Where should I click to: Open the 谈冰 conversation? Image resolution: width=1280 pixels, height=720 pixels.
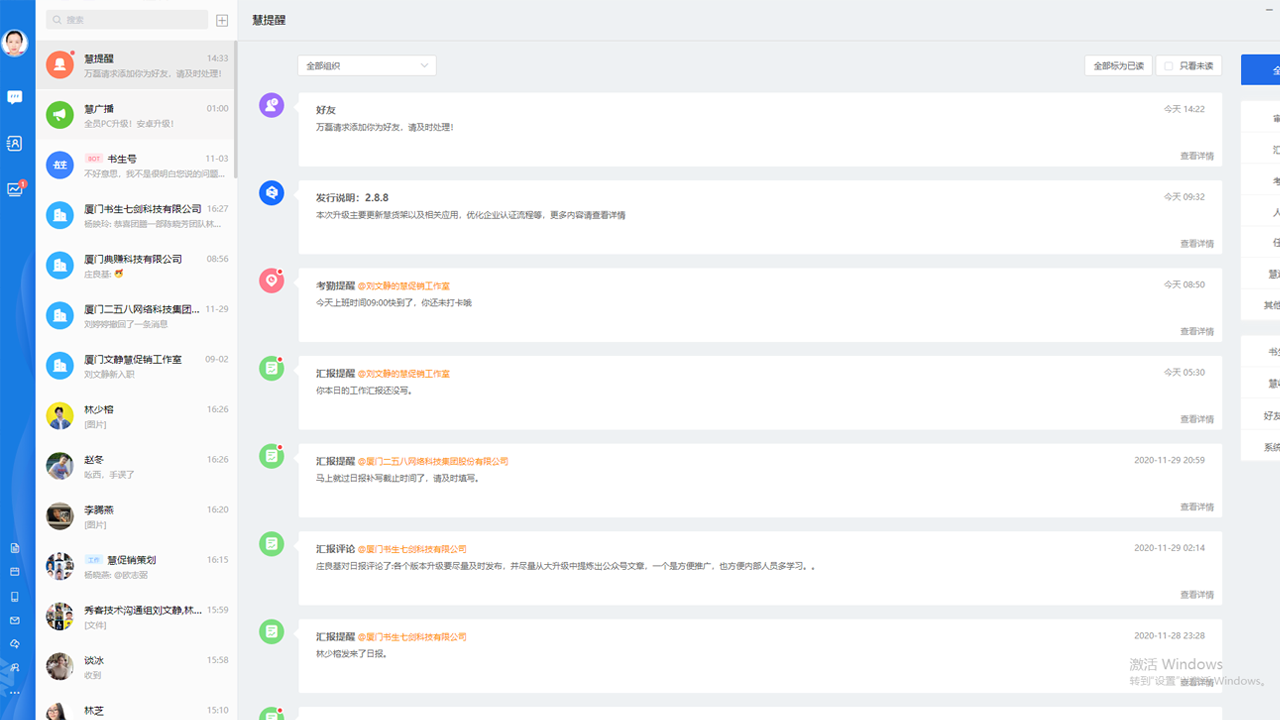pos(137,666)
